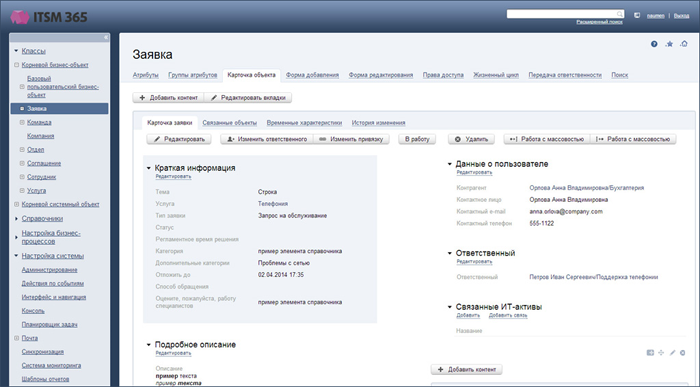Click the Удалить button
The width and height of the screenshot is (700, 387).
[x=471, y=139]
